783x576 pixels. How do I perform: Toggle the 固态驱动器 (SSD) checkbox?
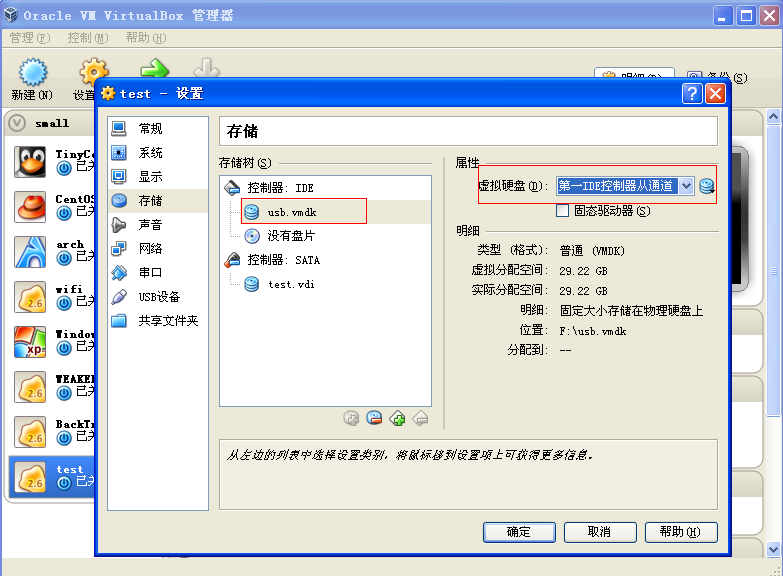(562, 211)
